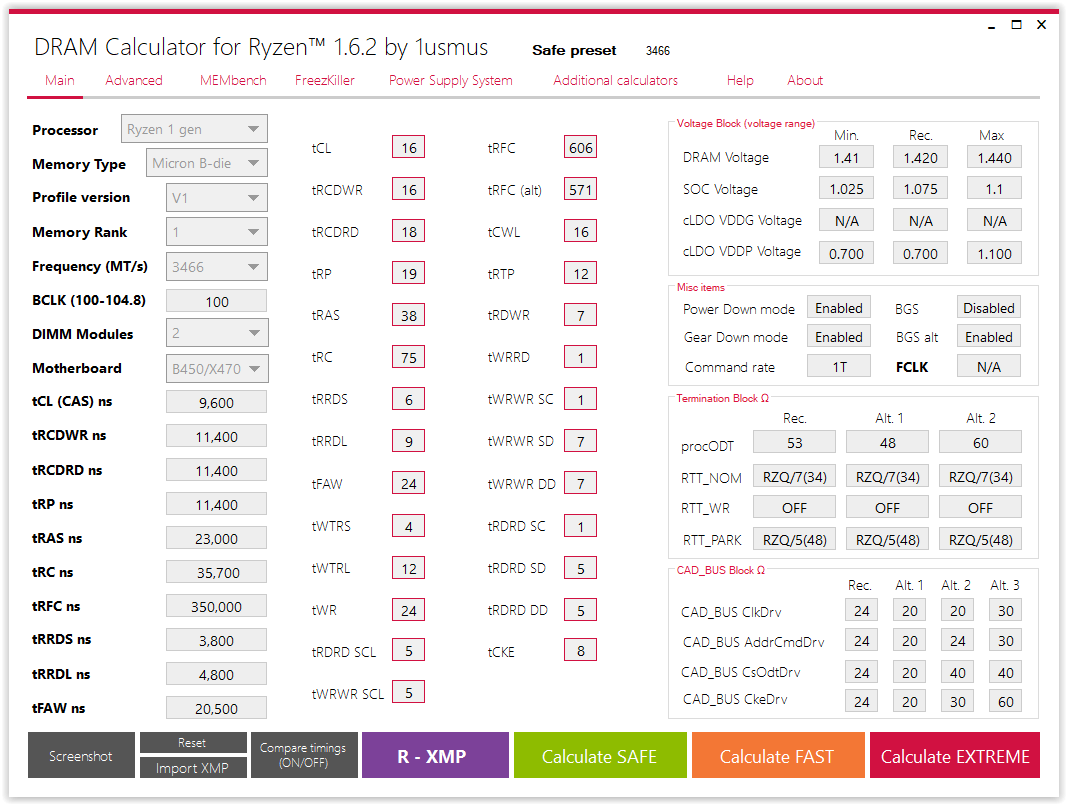The image size is (1067, 805).
Task: Maximize the DRAM Calculator window
Action: 1017,25
